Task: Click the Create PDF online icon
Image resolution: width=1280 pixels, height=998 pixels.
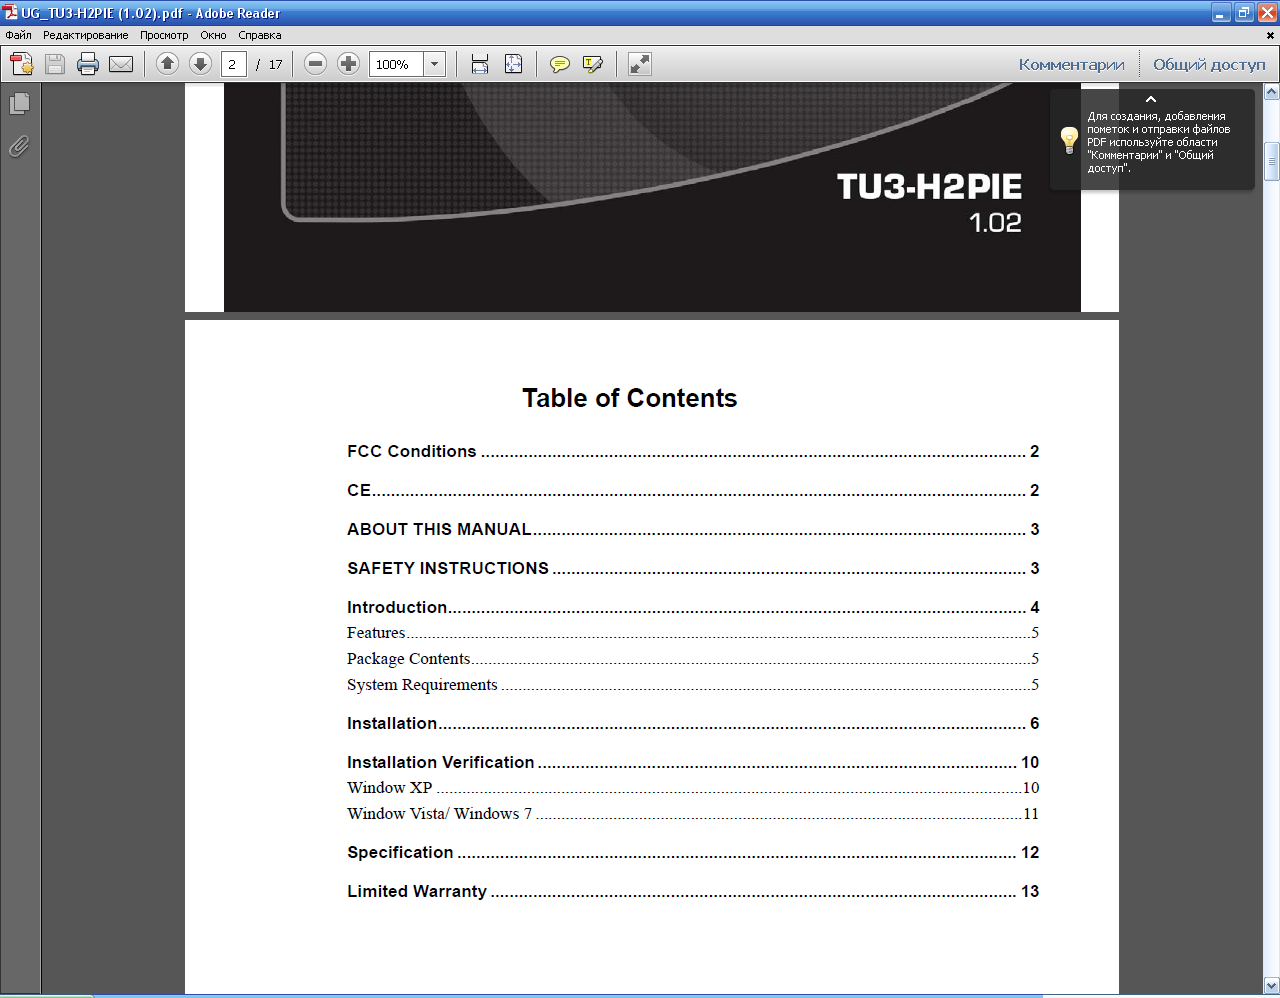Action: [22, 65]
